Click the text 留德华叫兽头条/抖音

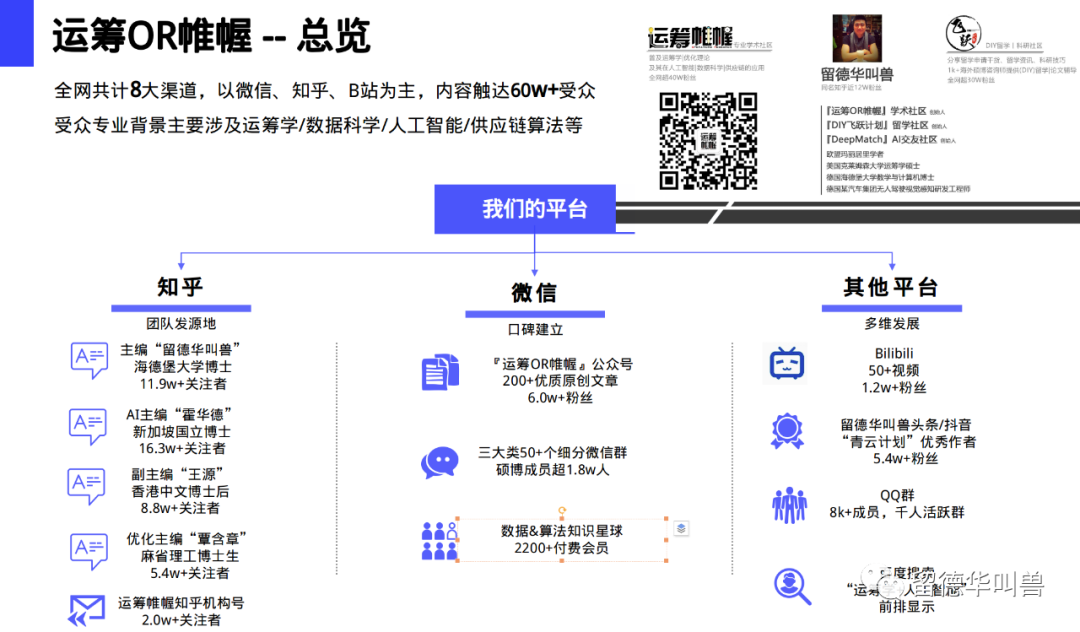(x=906, y=425)
